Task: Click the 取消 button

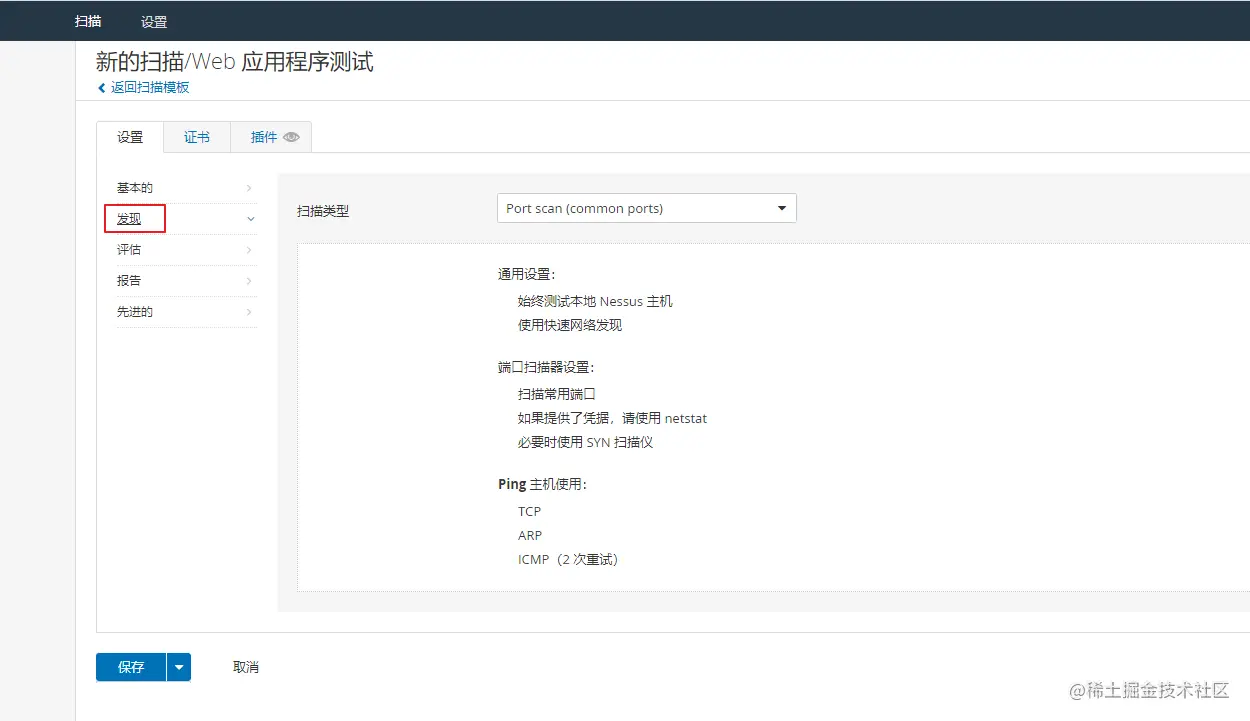Action: pyautogui.click(x=246, y=667)
